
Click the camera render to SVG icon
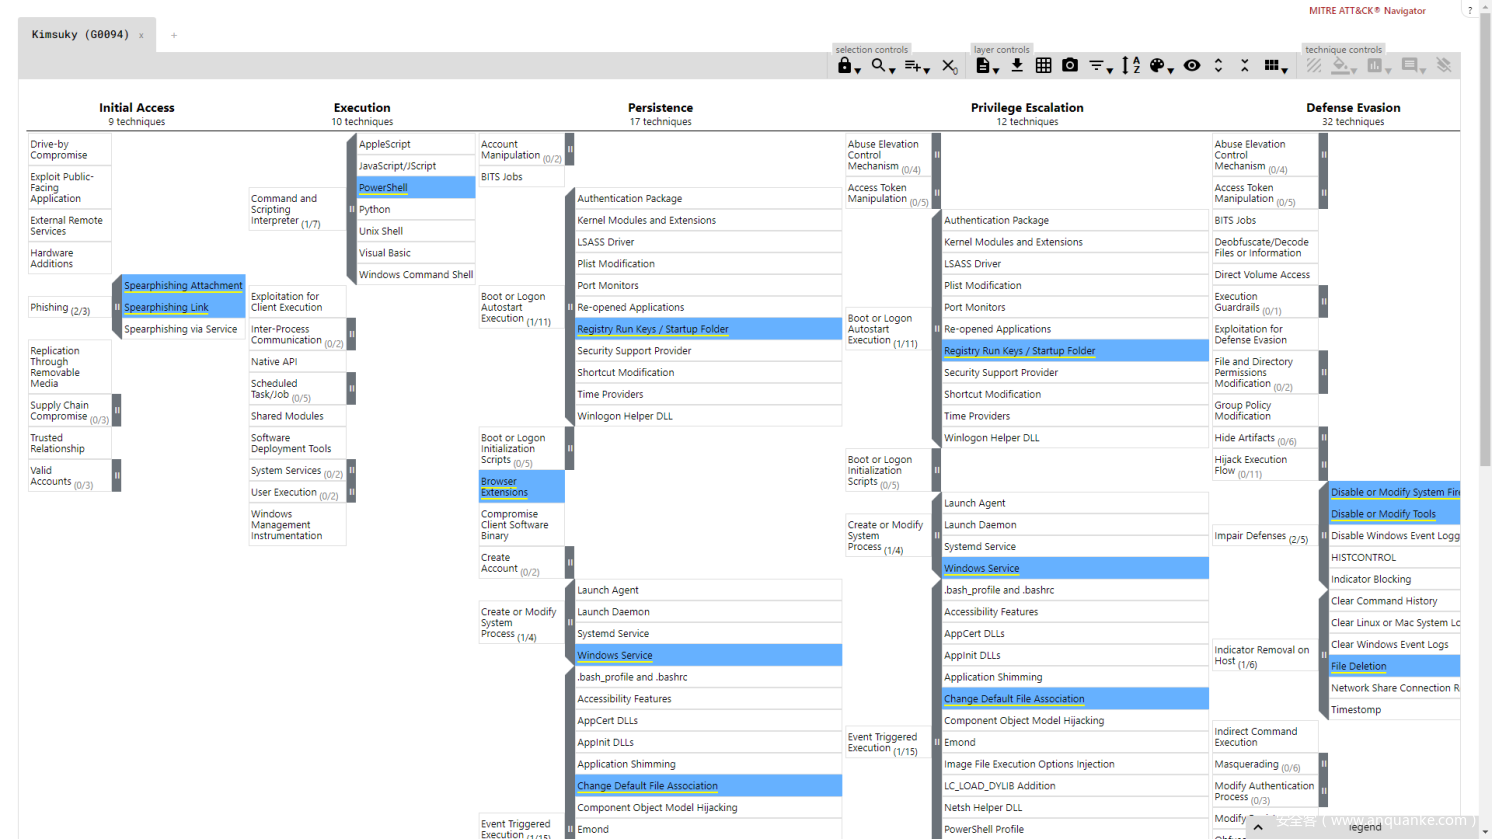coord(1070,66)
